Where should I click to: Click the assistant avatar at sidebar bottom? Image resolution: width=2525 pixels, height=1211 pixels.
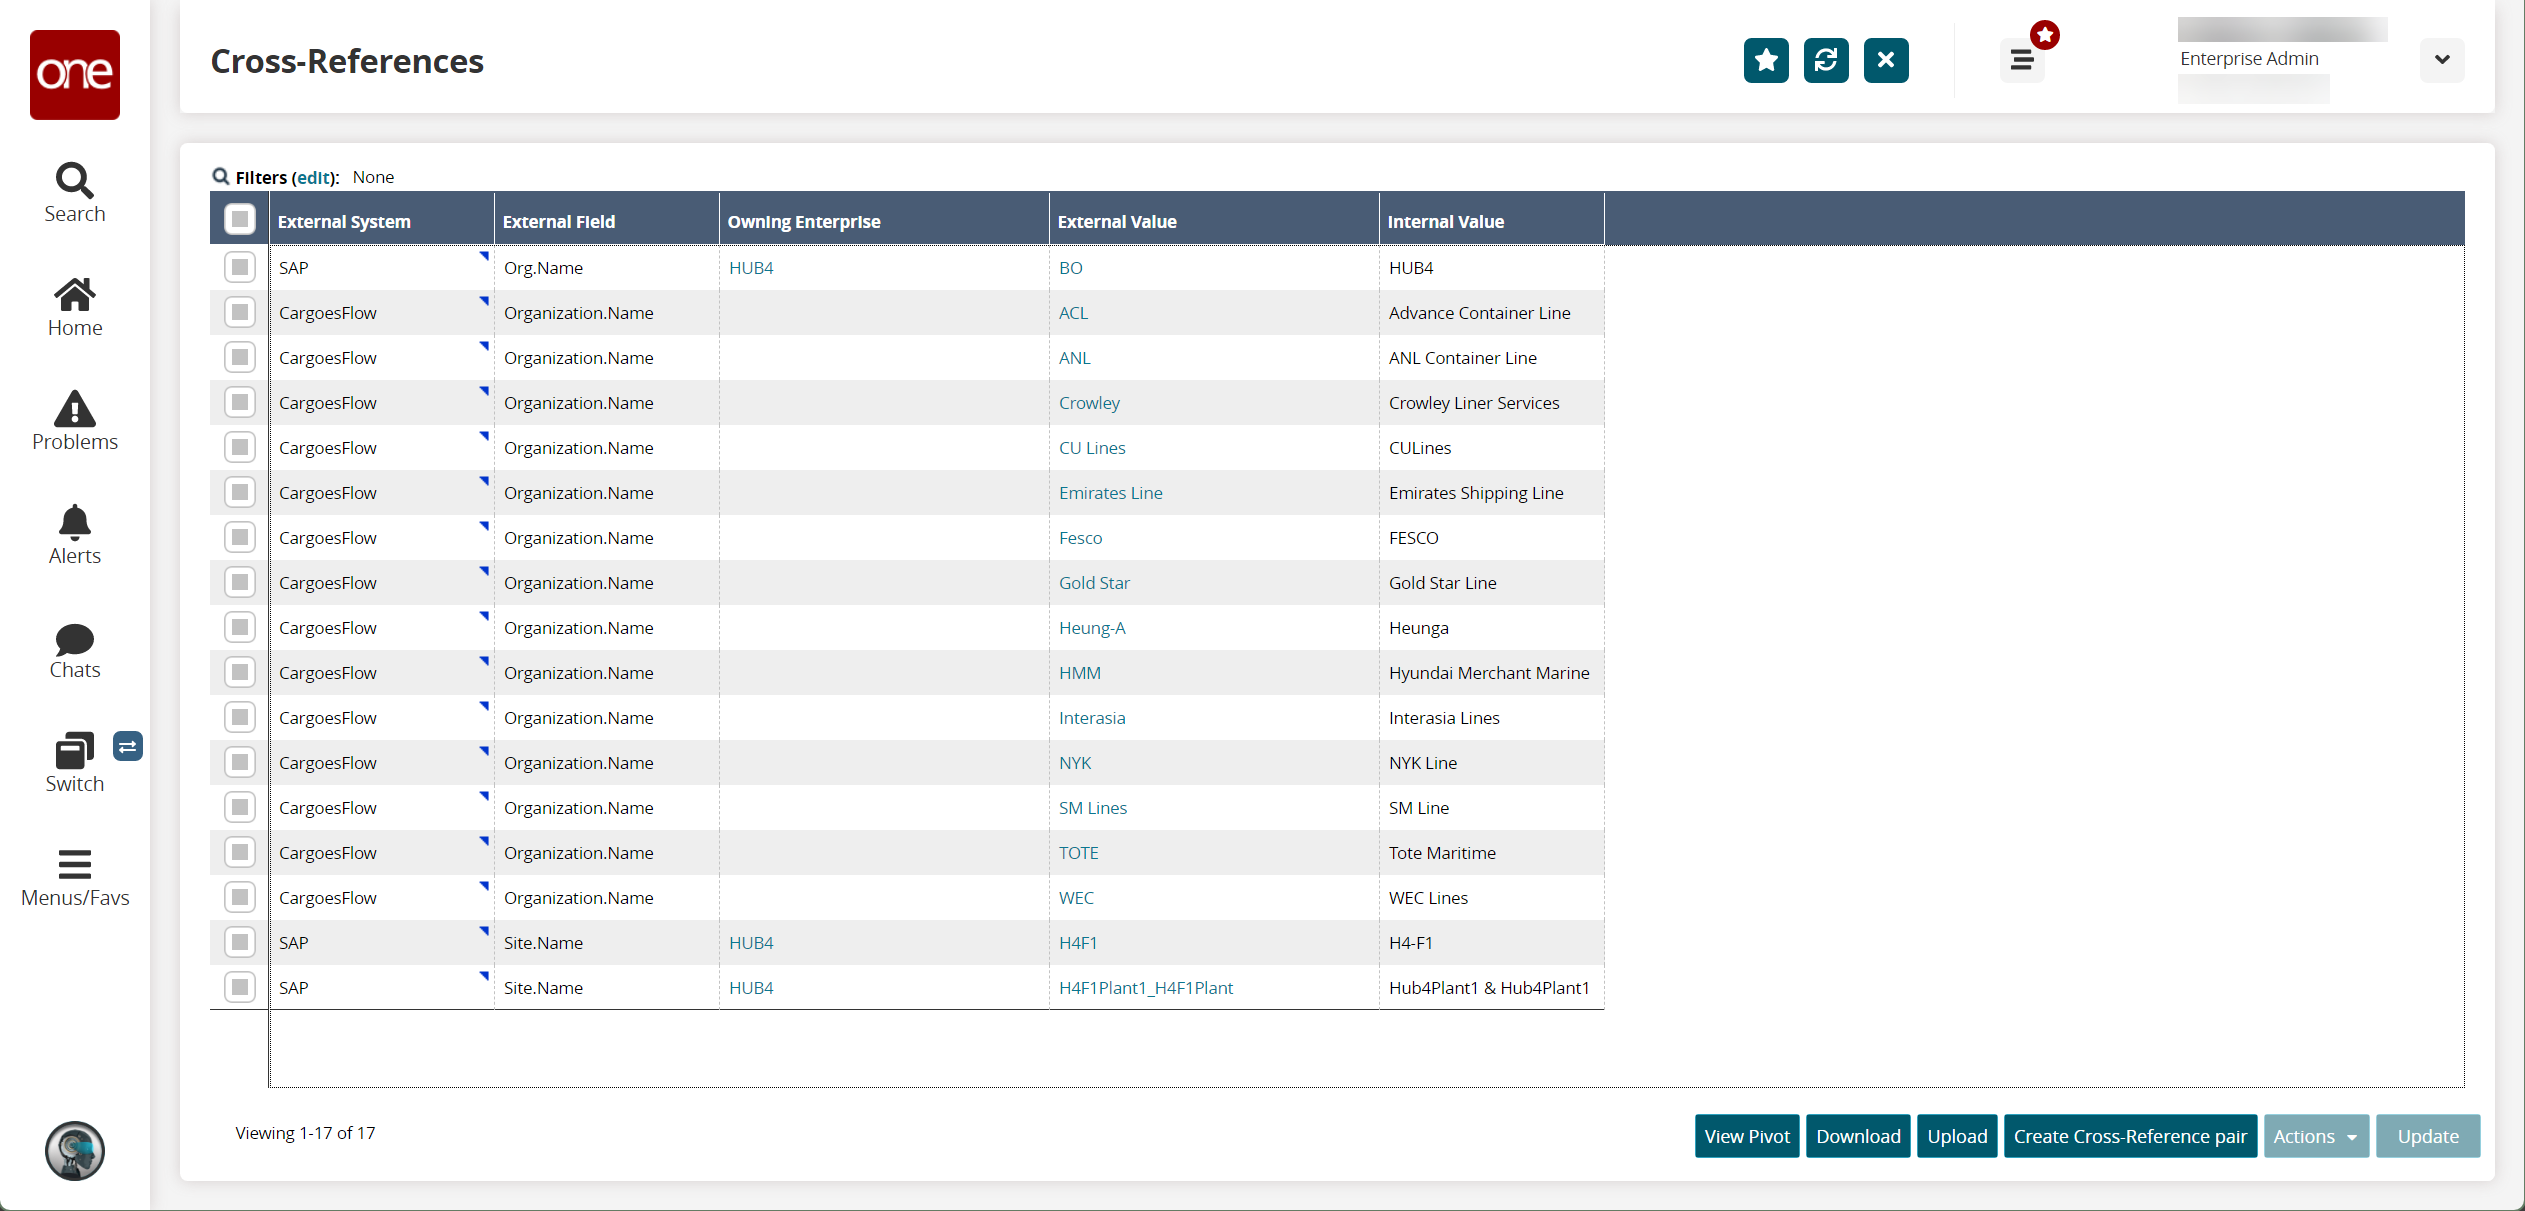[75, 1151]
